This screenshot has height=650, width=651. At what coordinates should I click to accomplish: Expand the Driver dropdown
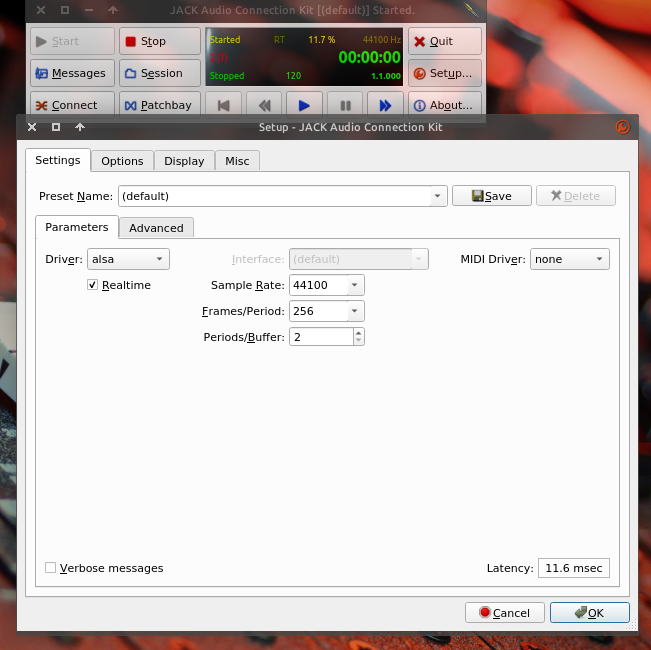pos(128,259)
